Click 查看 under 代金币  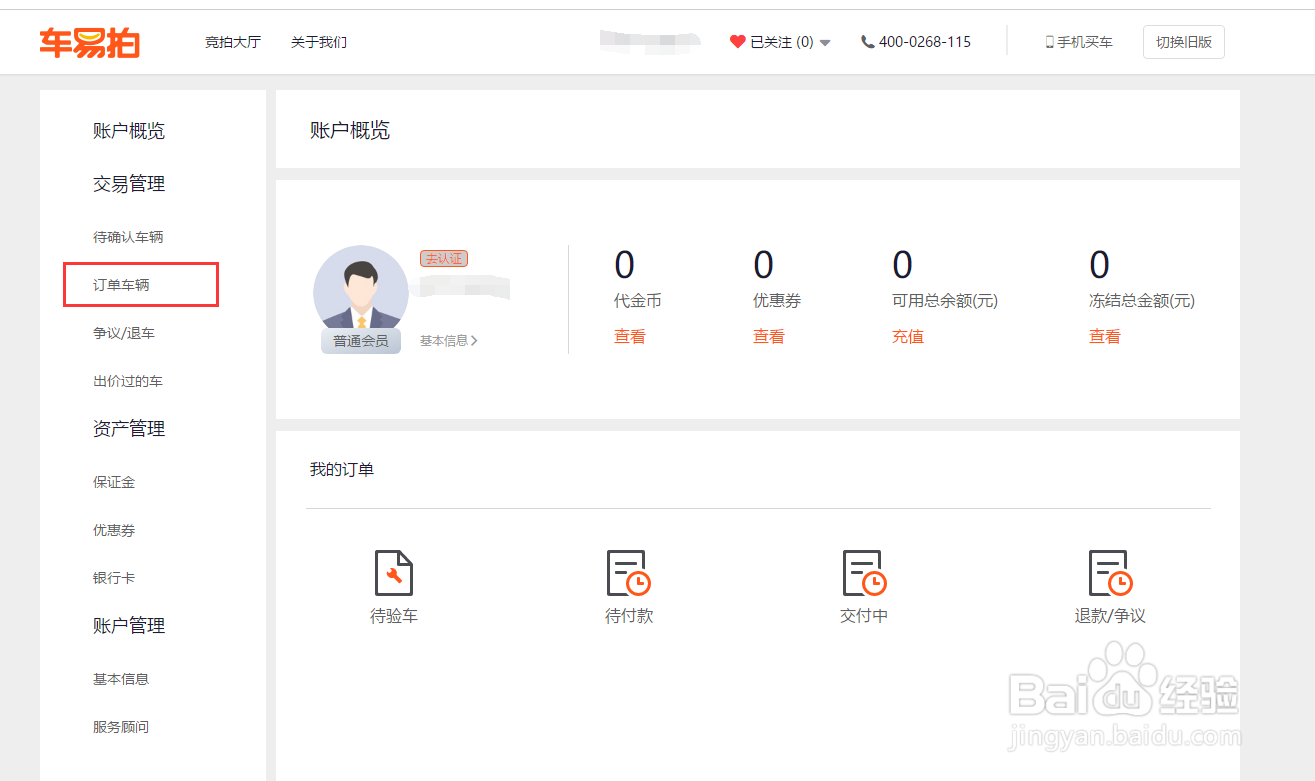click(630, 336)
